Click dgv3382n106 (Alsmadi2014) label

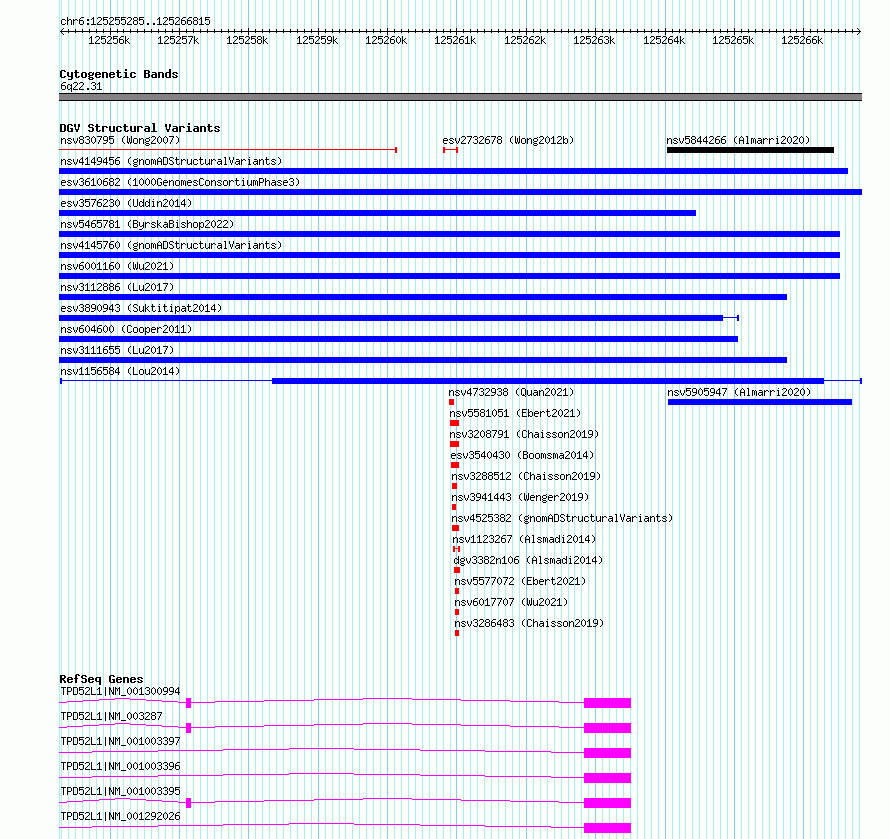[528, 560]
